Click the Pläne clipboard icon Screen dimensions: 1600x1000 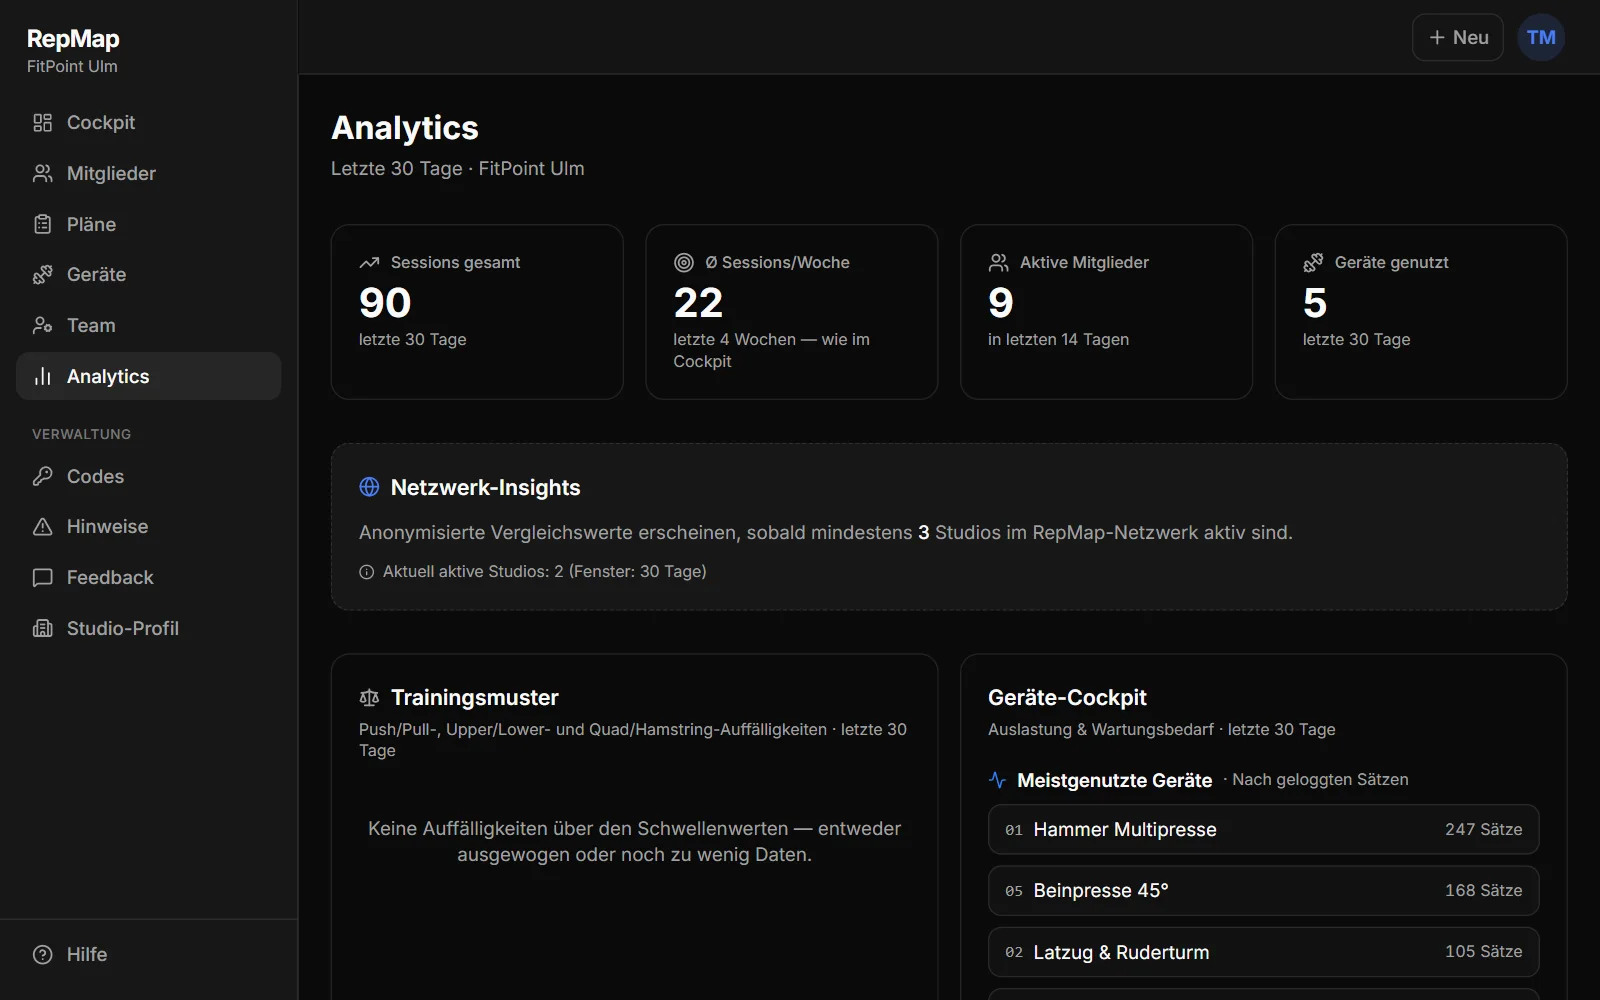click(x=42, y=224)
